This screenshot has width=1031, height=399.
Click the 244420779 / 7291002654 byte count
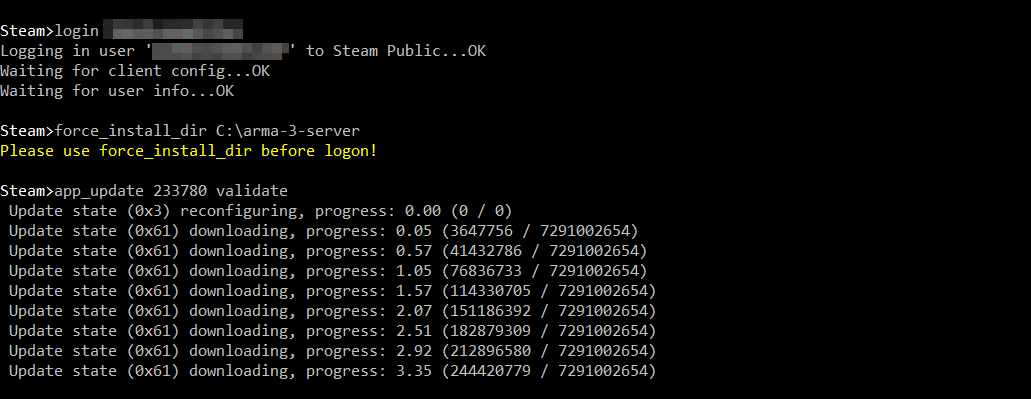point(549,371)
